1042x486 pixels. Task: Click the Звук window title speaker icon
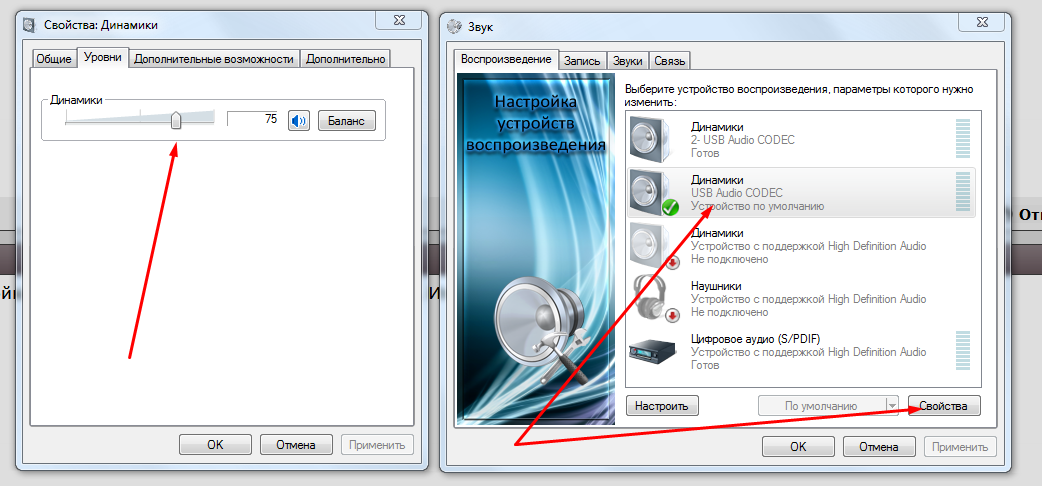(457, 25)
